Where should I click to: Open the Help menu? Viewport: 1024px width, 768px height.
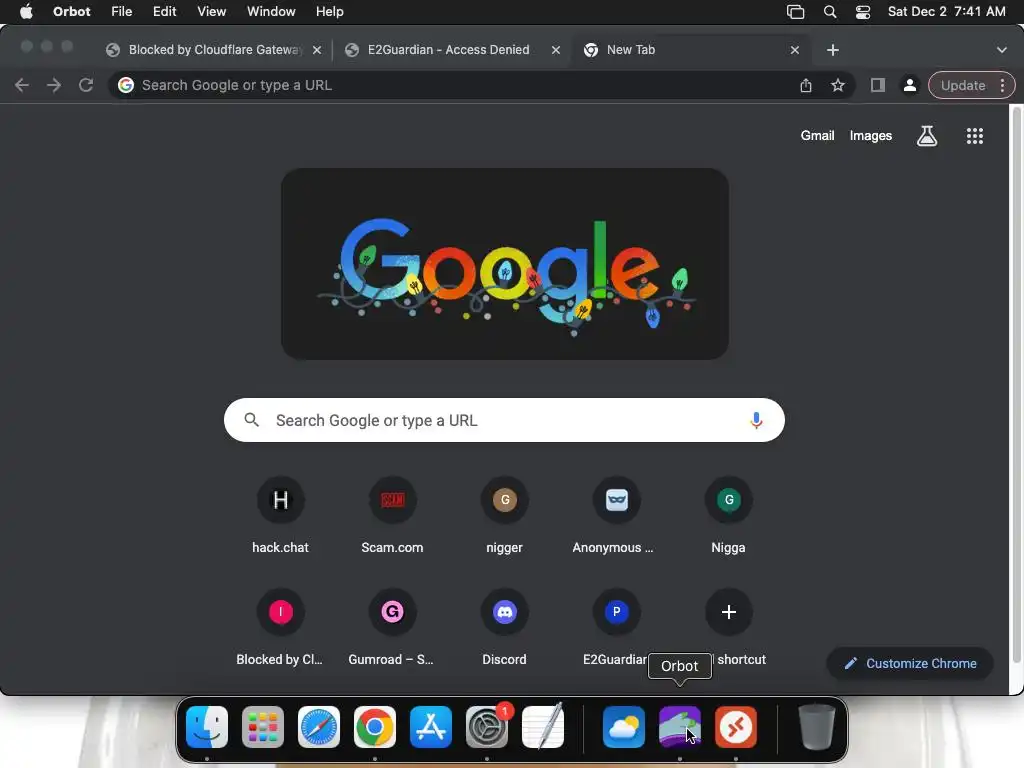point(330,12)
